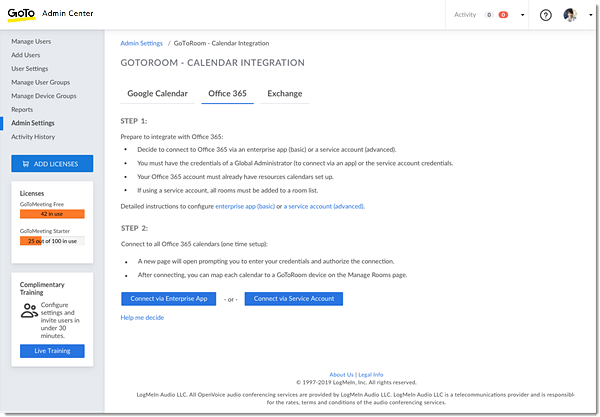This screenshot has height=417, width=600.
Task: Open Reports in sidebar
Action: tap(22, 109)
